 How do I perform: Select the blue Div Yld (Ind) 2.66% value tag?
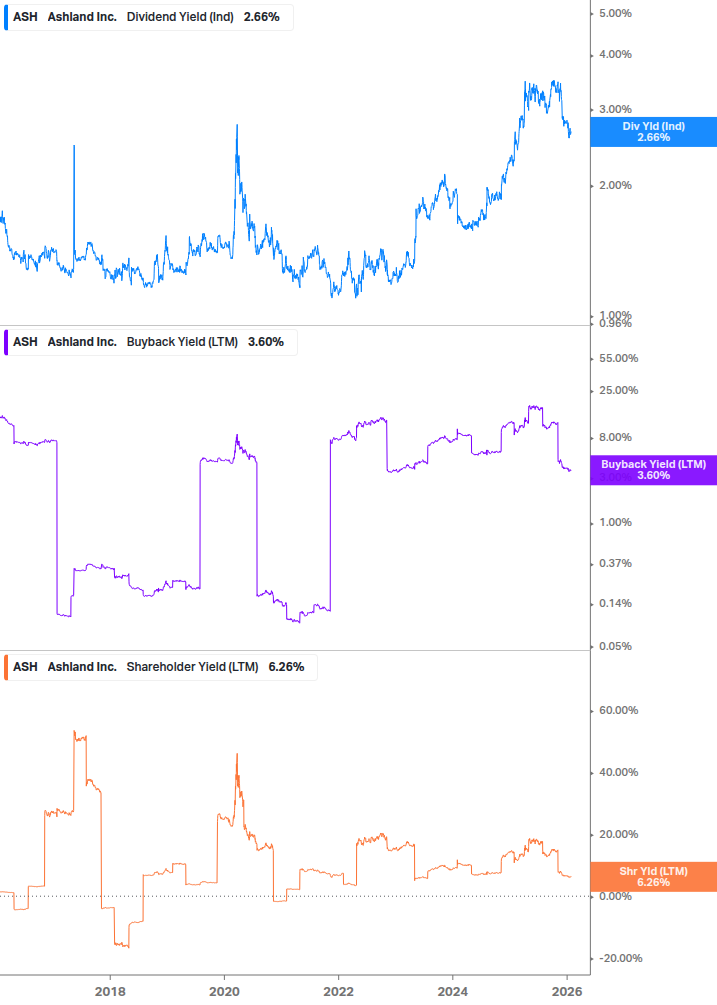click(x=654, y=132)
